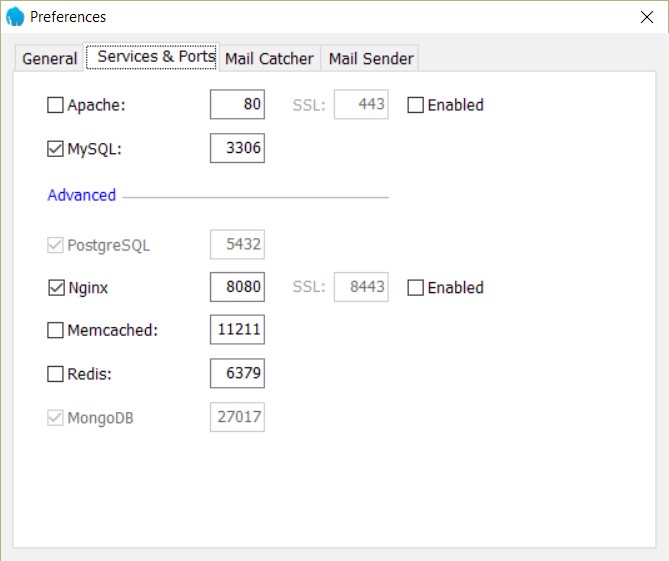Close the Preferences window

[645, 17]
